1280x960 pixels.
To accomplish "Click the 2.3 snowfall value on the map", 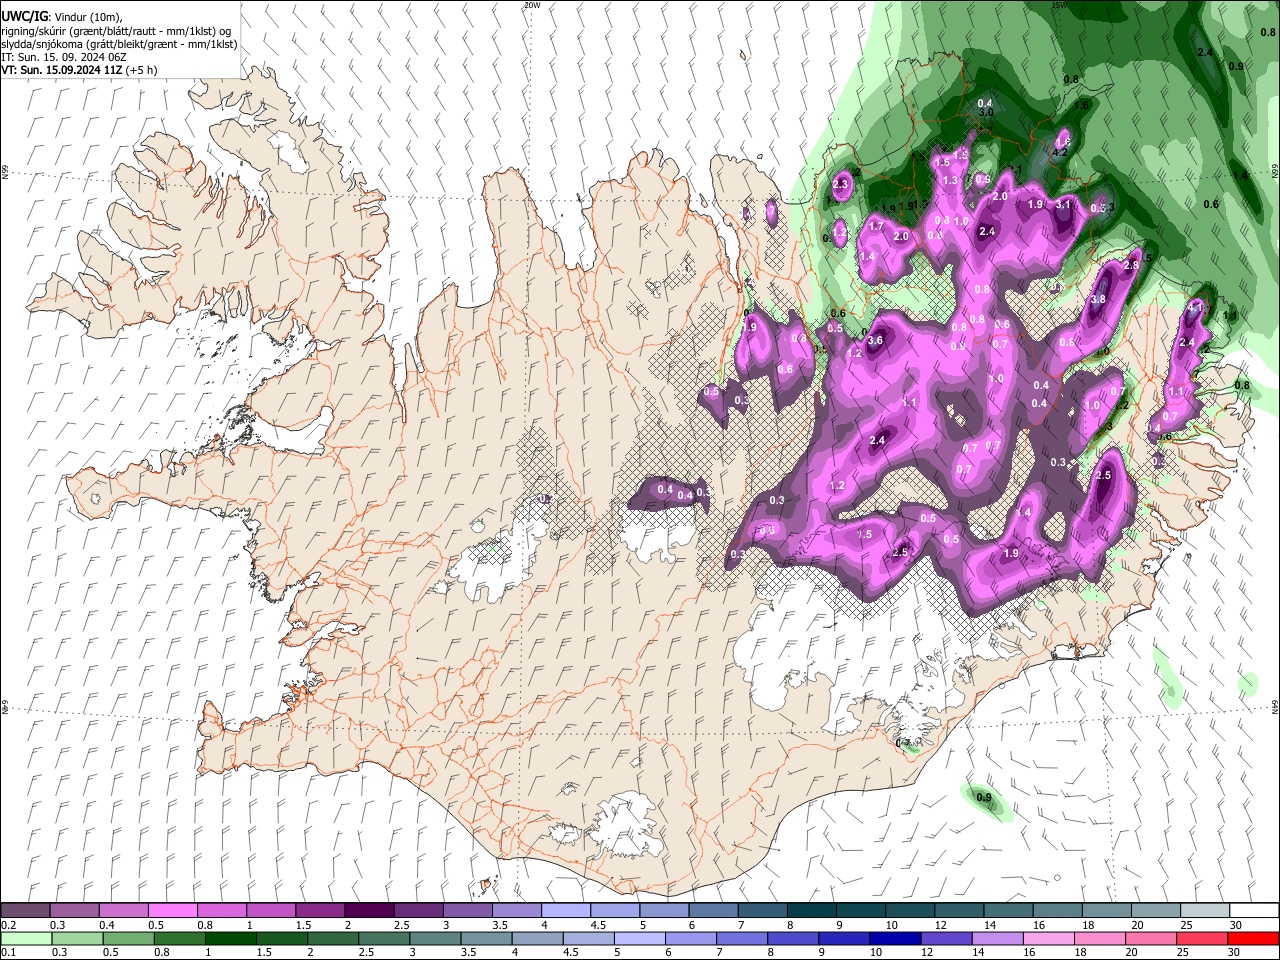I will click(x=840, y=184).
